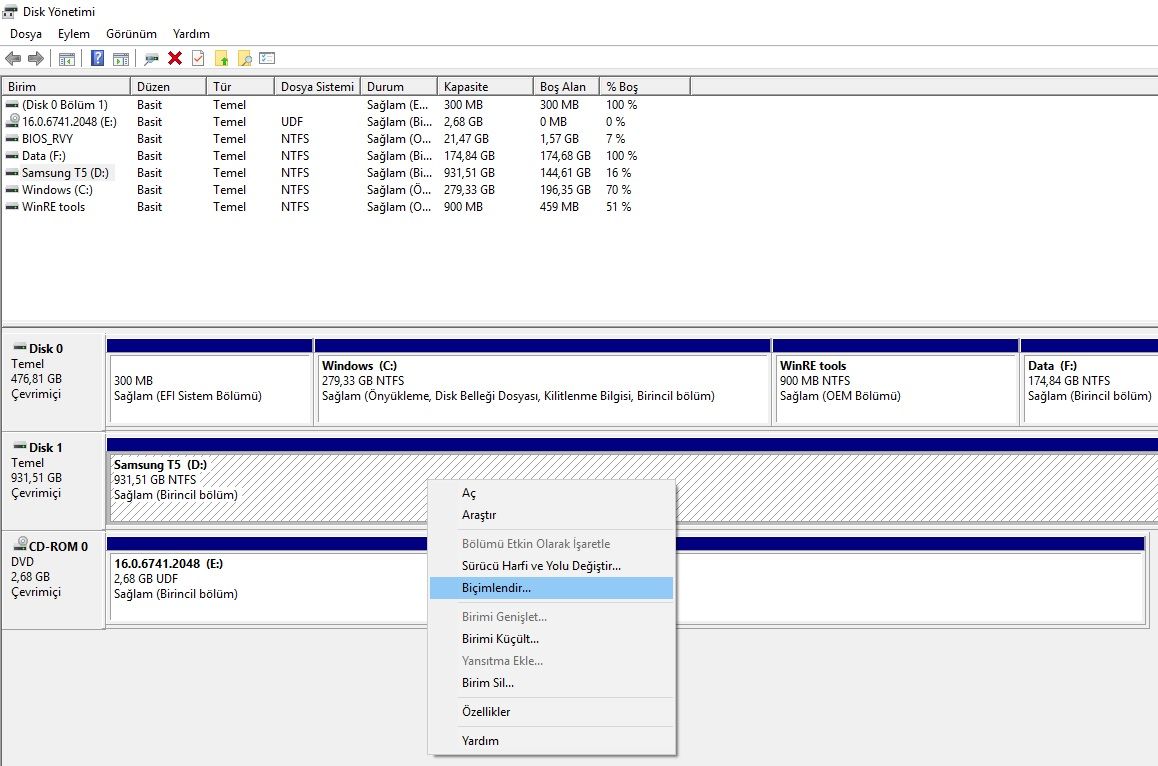The width and height of the screenshot is (1158, 766).
Task: Open Özellikler from the context menu
Action: point(551,711)
